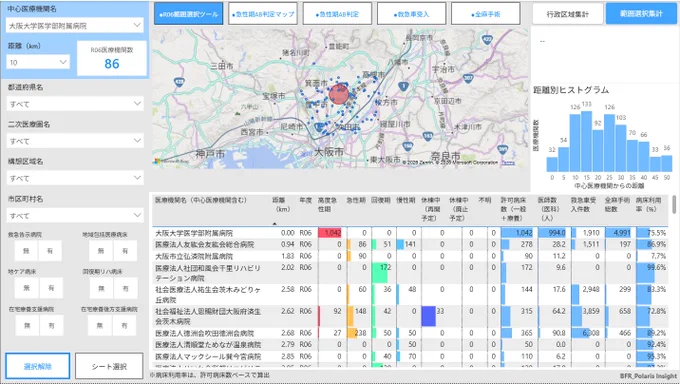Sort by 慢性期 column header
680x384 pixels.
point(405,200)
